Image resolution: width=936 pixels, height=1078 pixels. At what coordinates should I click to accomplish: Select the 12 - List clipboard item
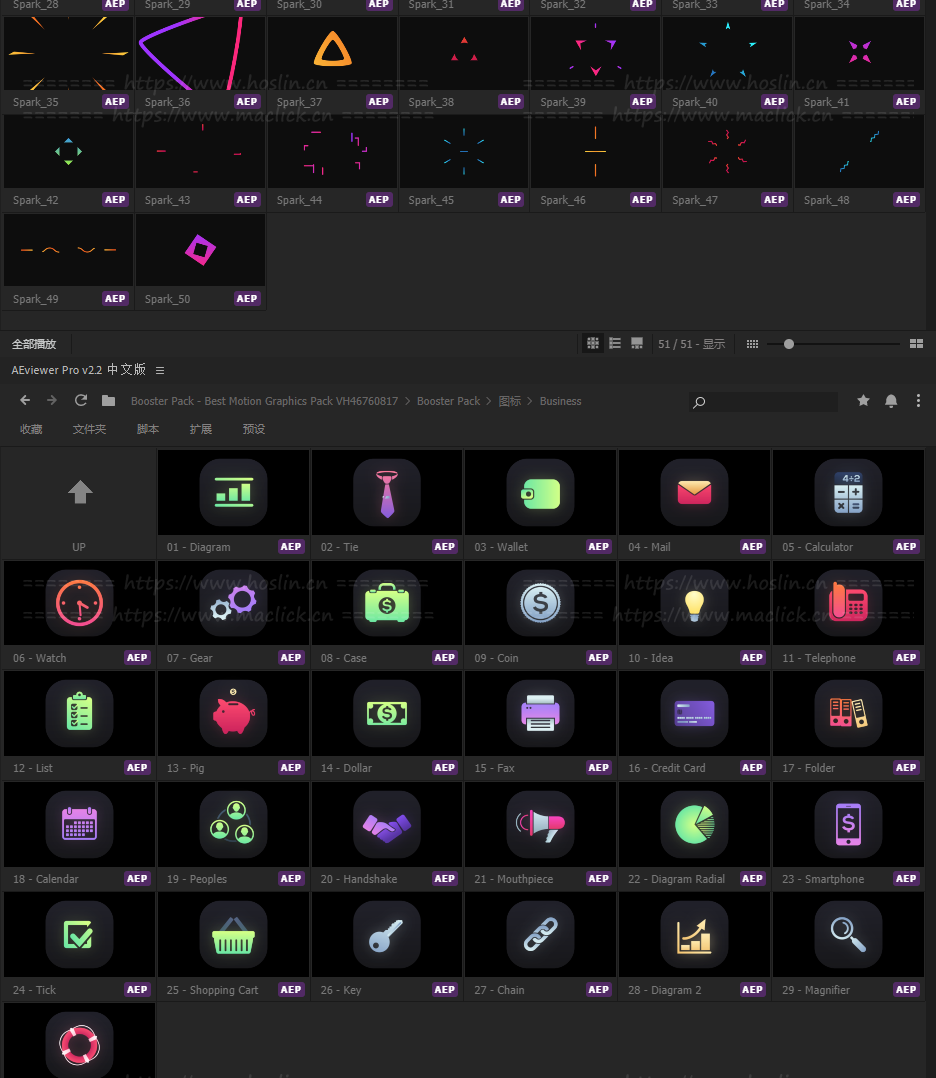click(79, 725)
